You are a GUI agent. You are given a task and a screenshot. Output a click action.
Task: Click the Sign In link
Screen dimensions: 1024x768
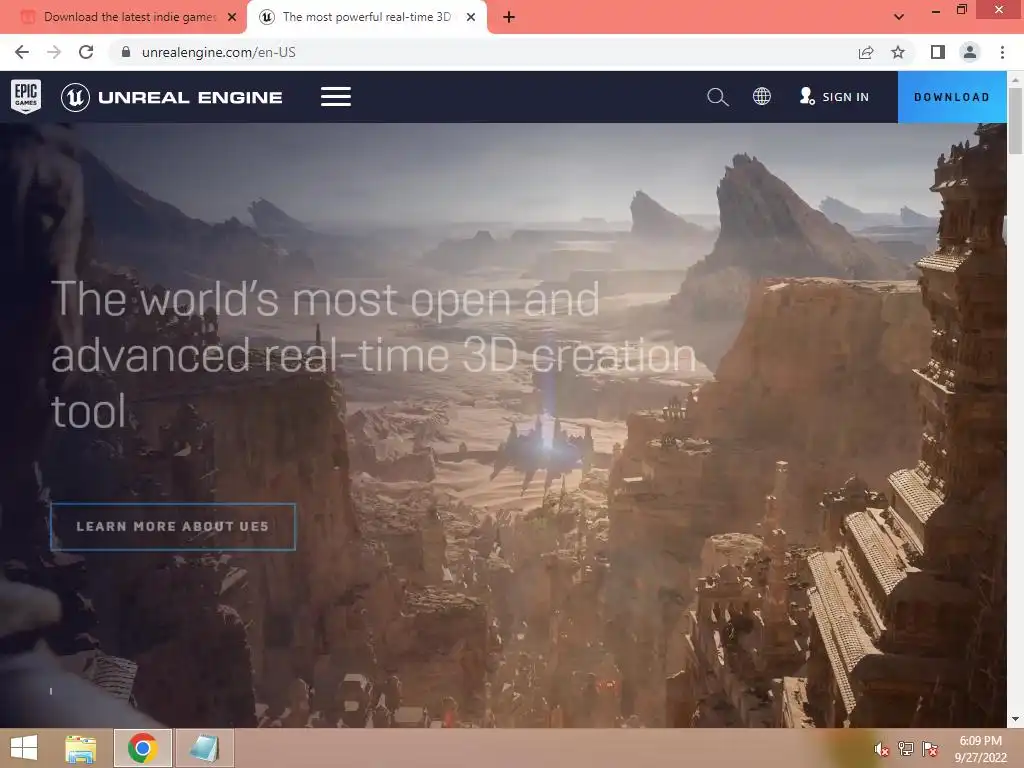point(835,97)
